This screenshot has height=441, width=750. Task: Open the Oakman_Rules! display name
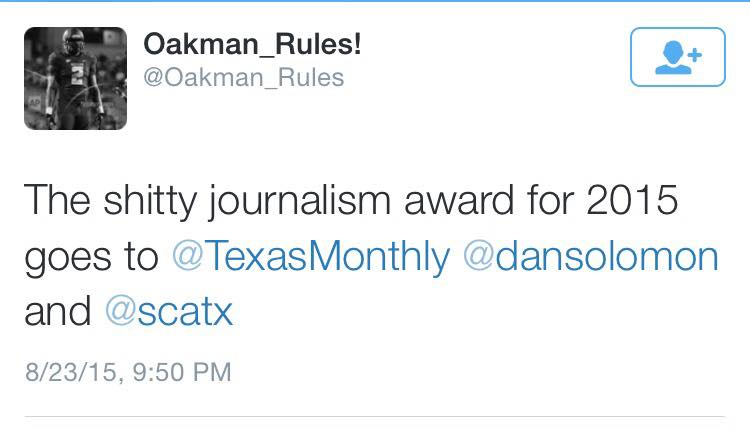(253, 43)
